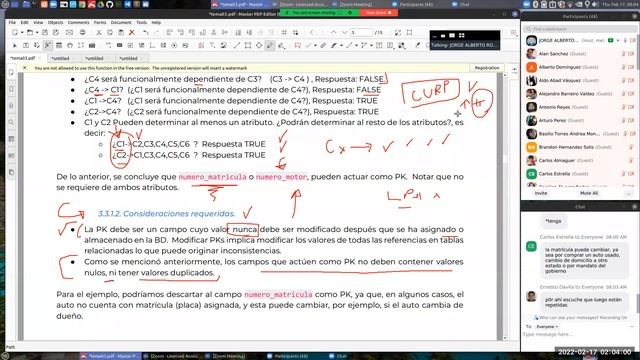Select the active Pencil drawing tool
This screenshot has width=640, height=360.
270,45
